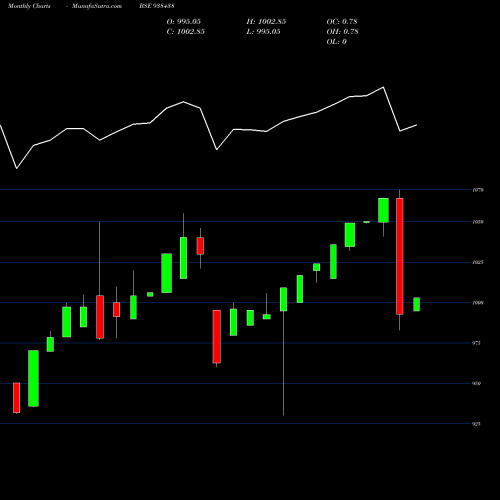Click the first red candle below 950
Image resolution: width=500 pixels, height=500 pixels.
click(17, 398)
